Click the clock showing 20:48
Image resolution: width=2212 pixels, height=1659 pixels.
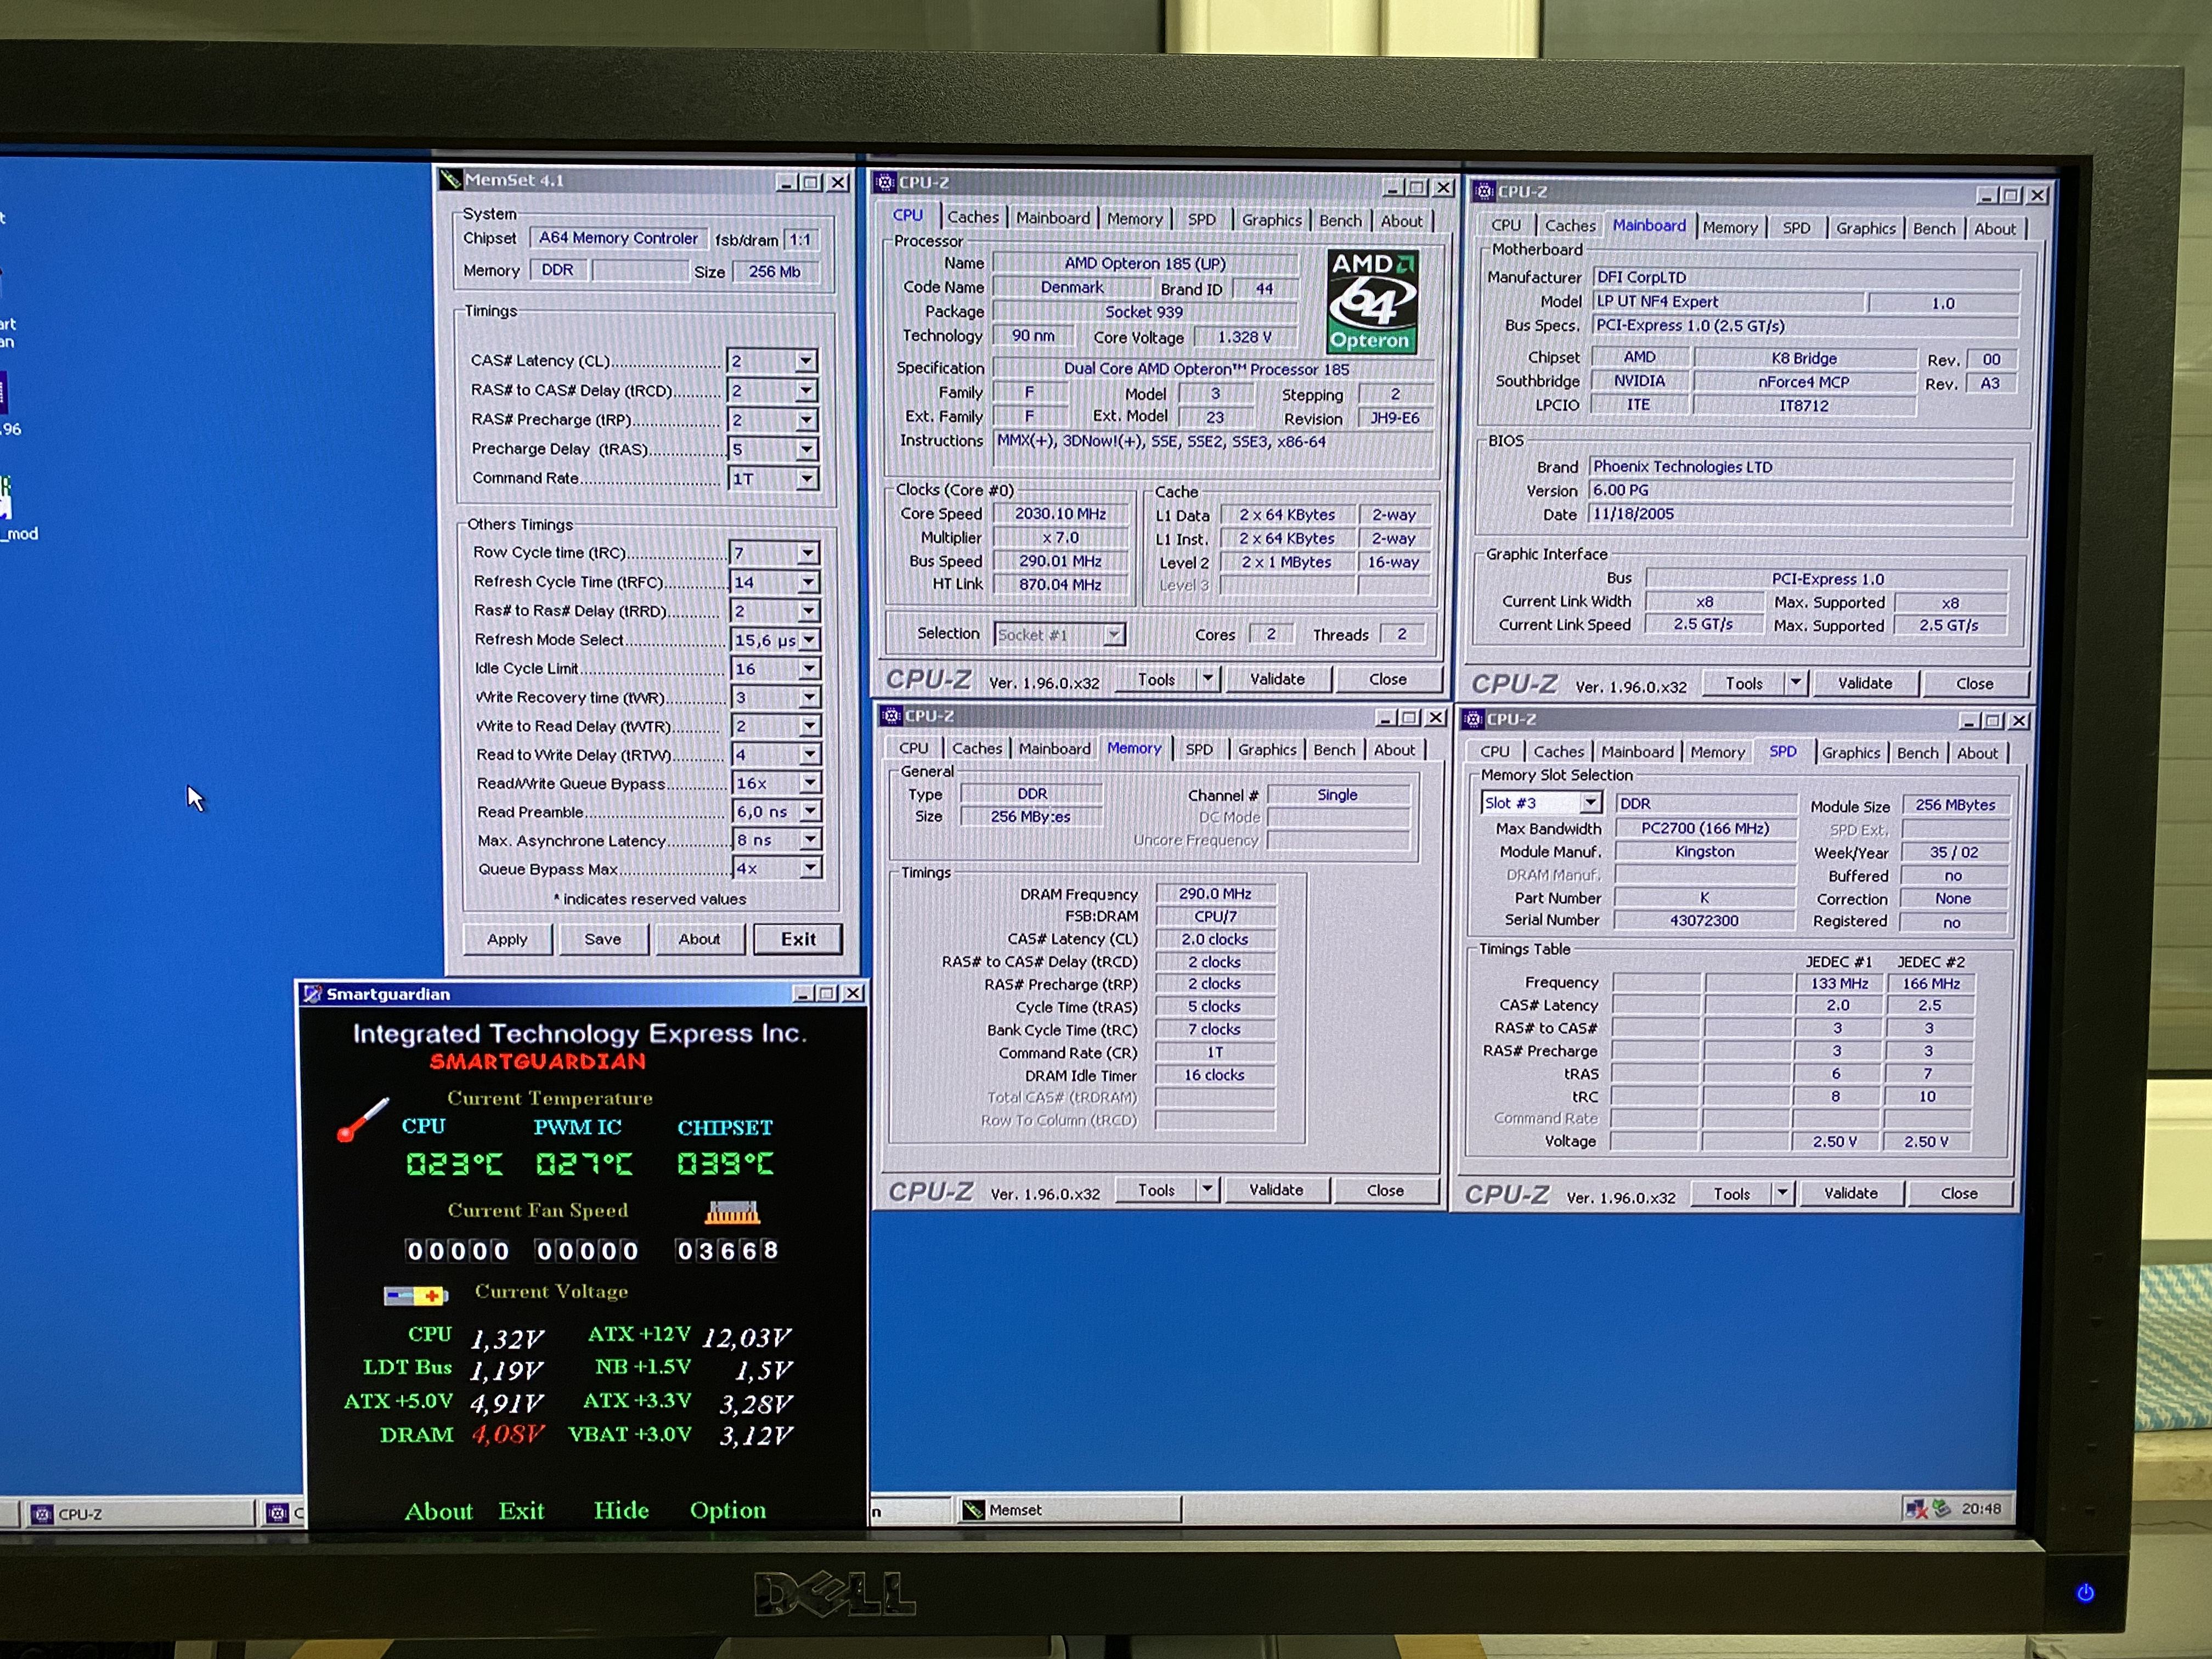tap(1981, 1509)
